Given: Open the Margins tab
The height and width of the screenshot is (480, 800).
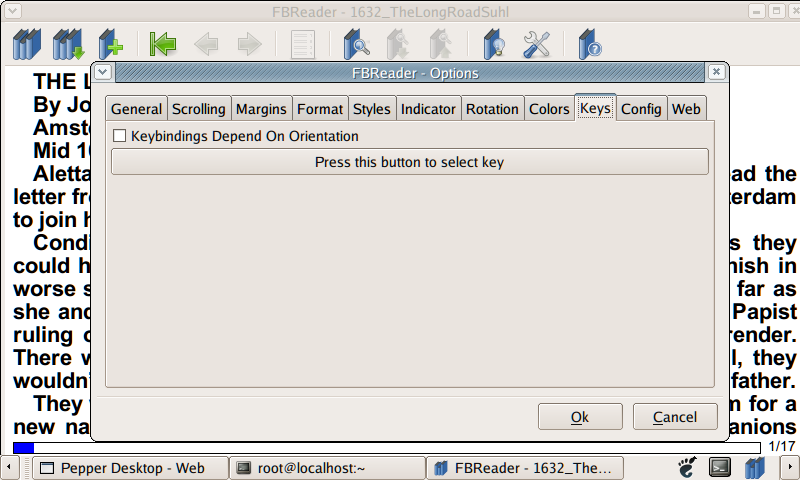Looking at the screenshot, I should click(x=261, y=109).
